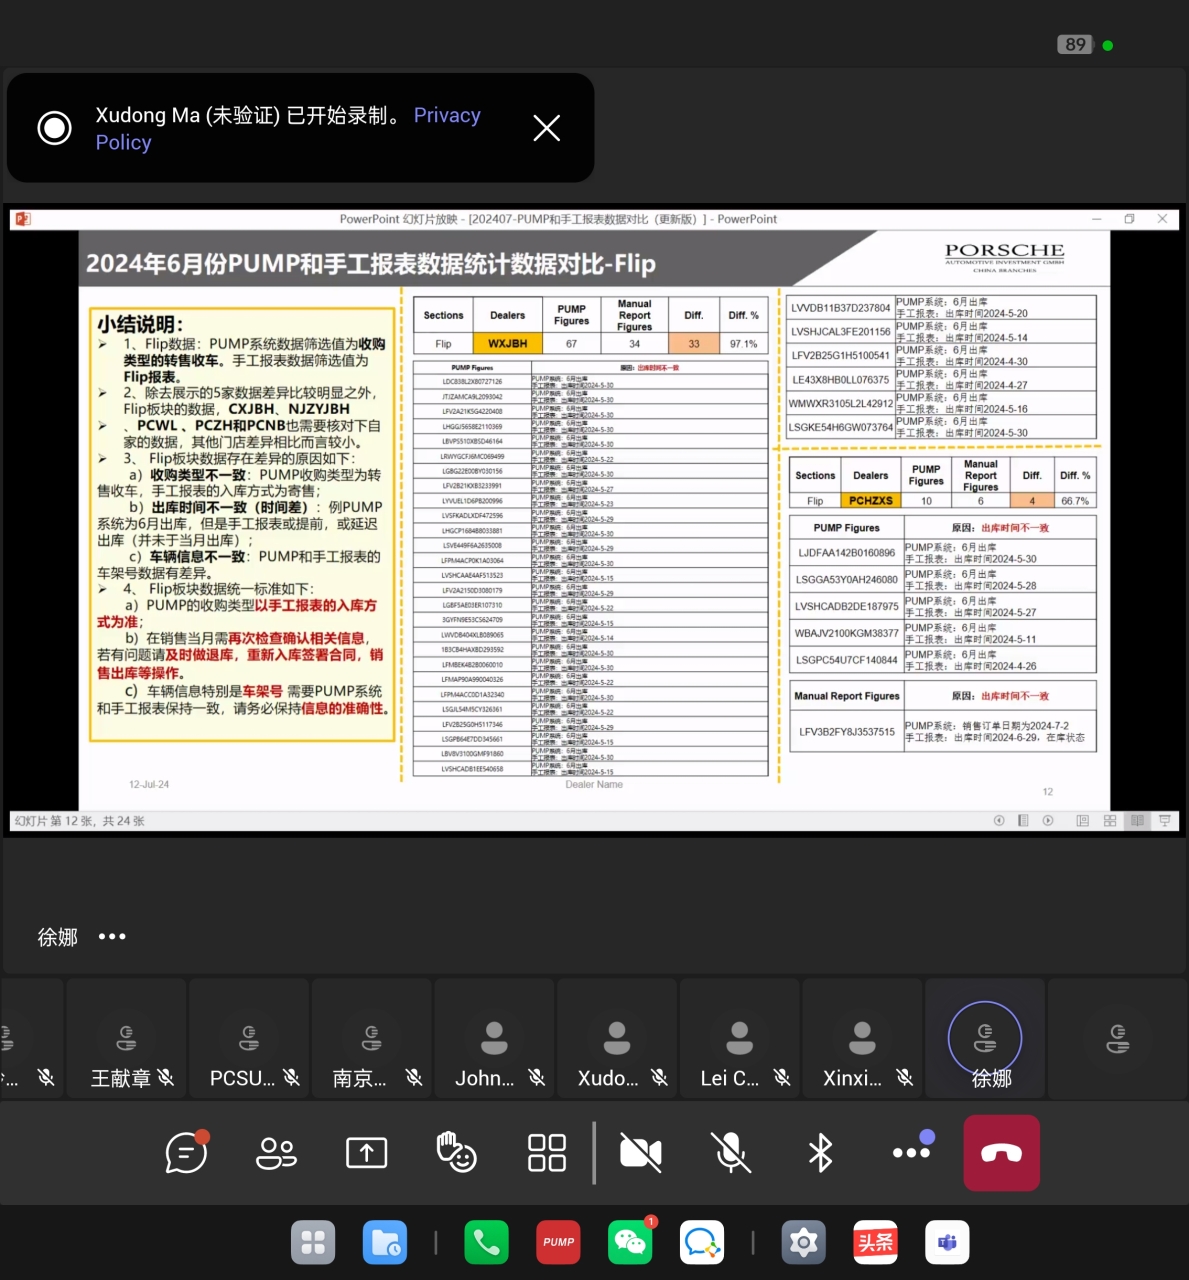Click the 97.1% Diff cell
This screenshot has width=1189, height=1280.
pos(743,343)
